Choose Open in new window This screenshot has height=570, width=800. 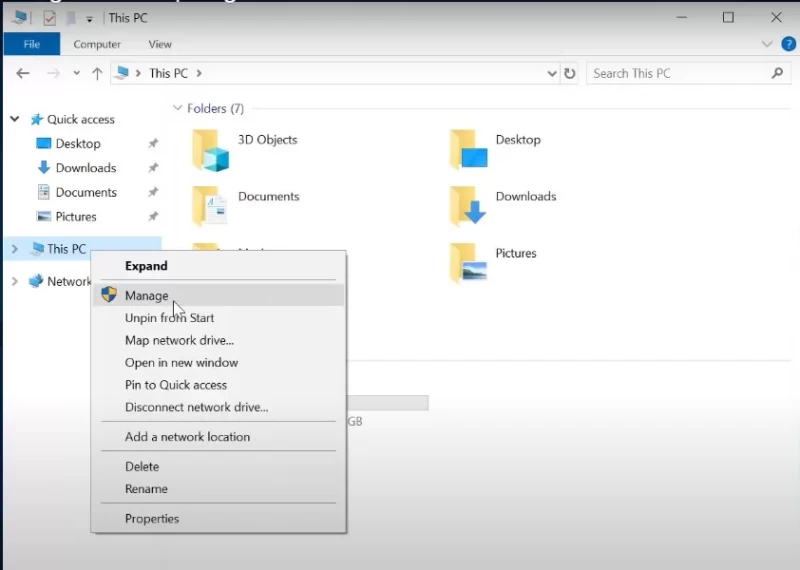point(218,363)
